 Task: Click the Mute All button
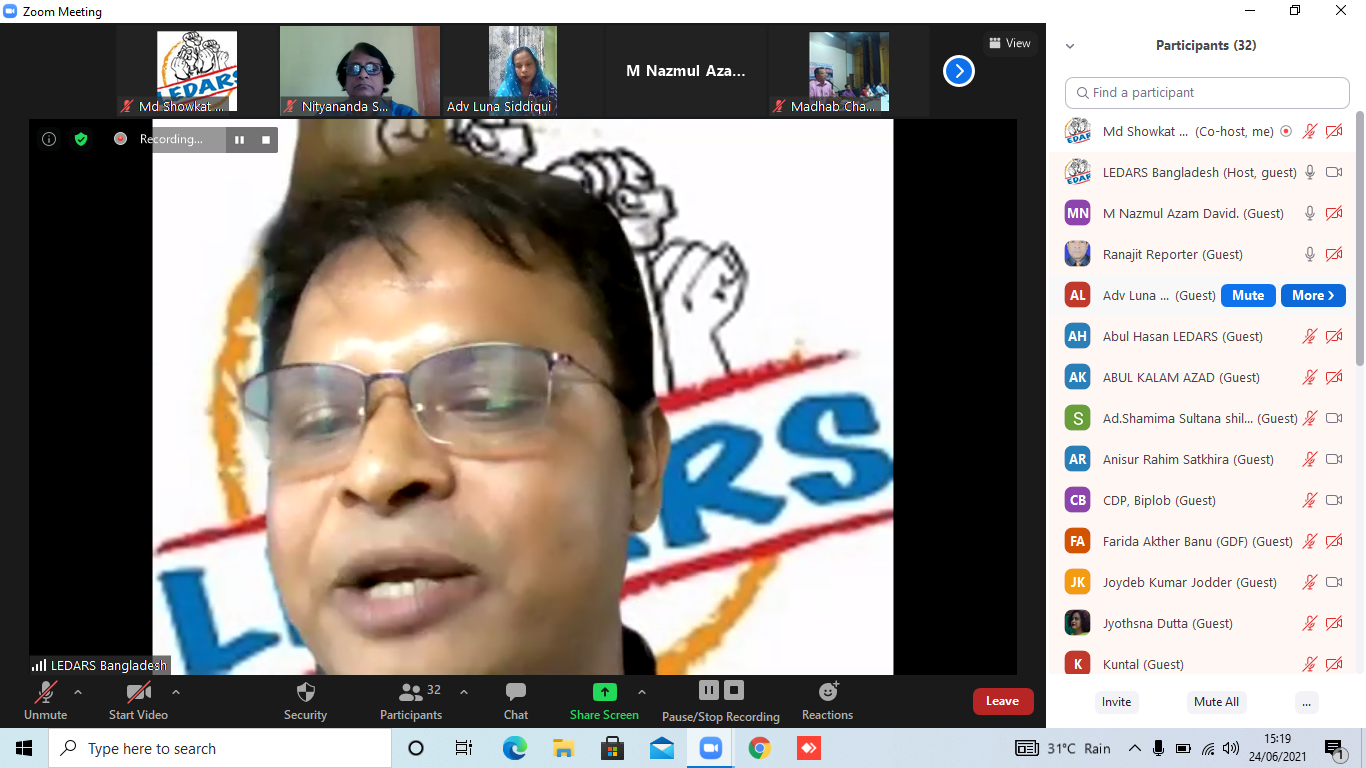1216,702
